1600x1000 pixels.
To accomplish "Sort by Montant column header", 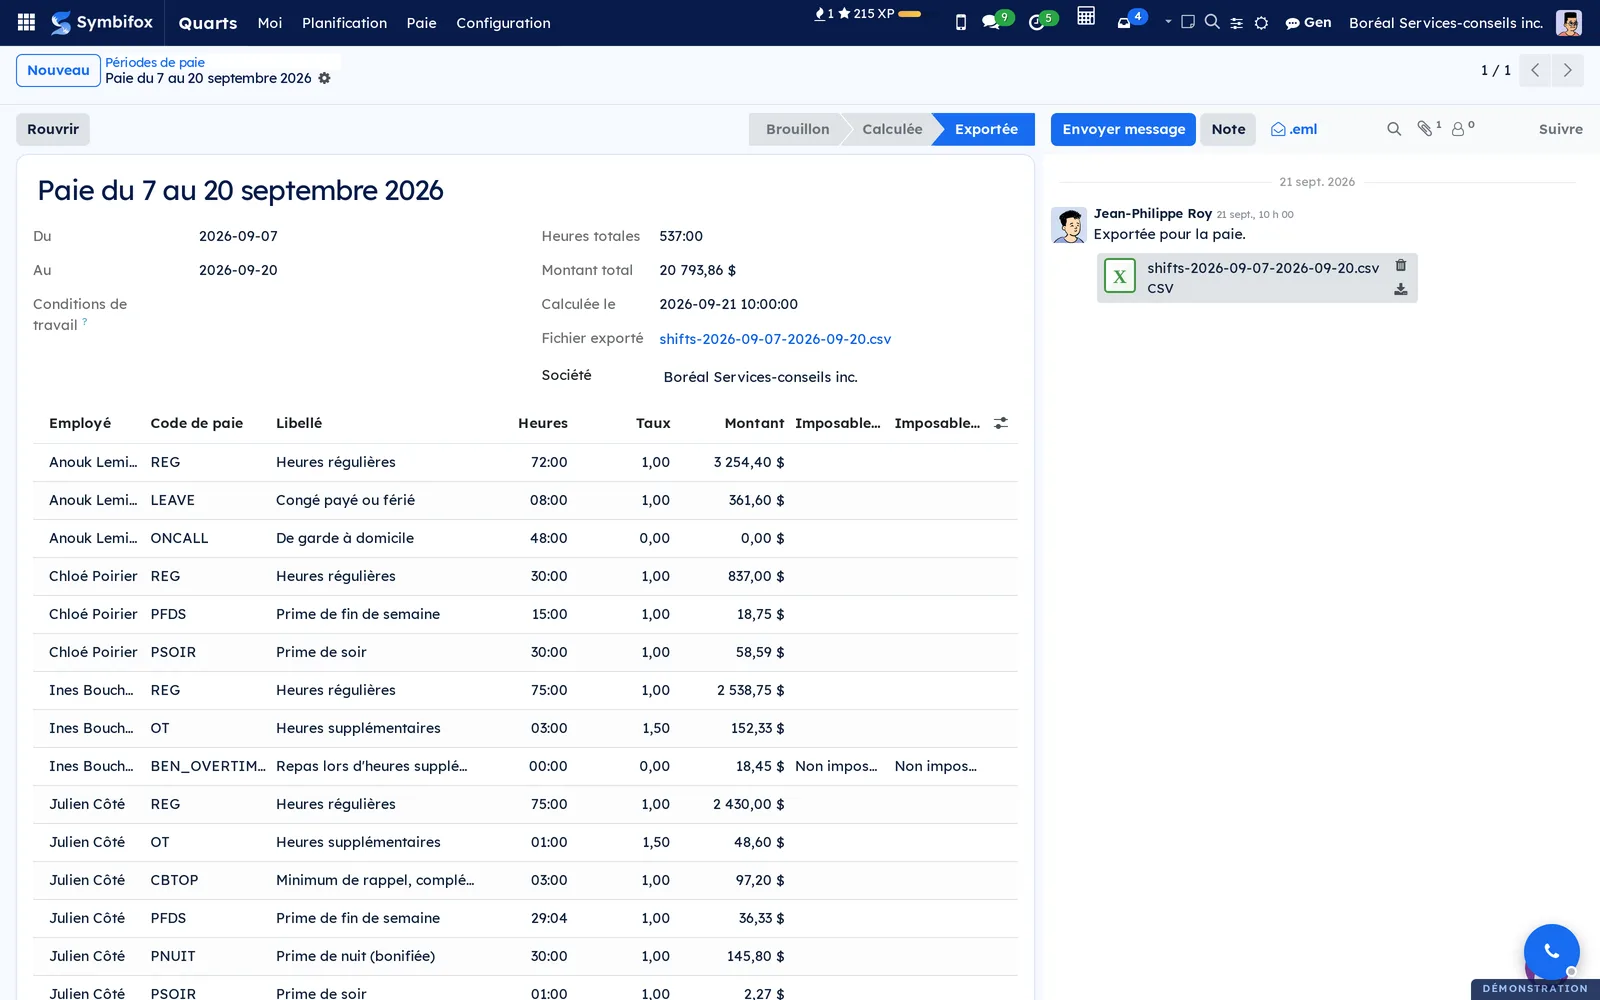I will point(754,423).
